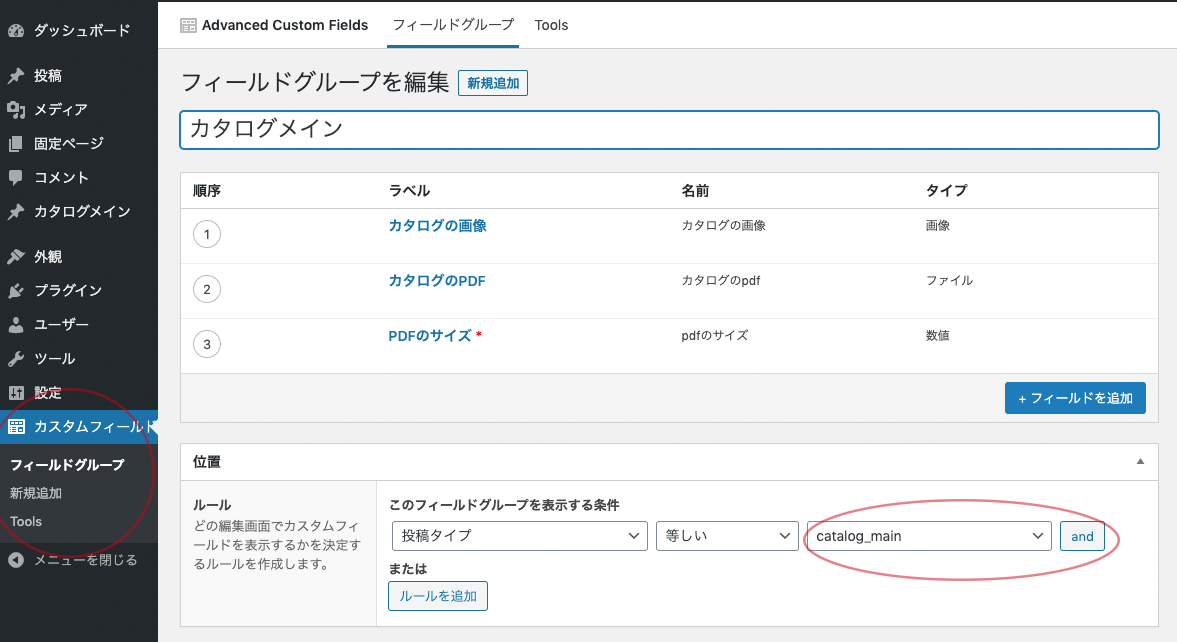Click the タイプ cell 画像
The width and height of the screenshot is (1177, 642).
coord(938,226)
